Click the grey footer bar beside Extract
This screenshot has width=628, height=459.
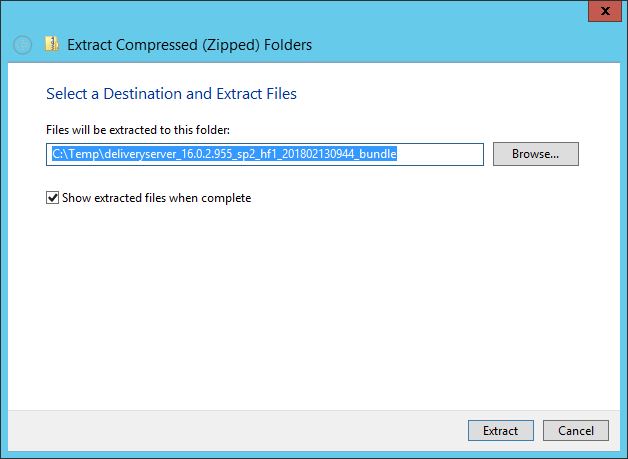[x=236, y=431]
